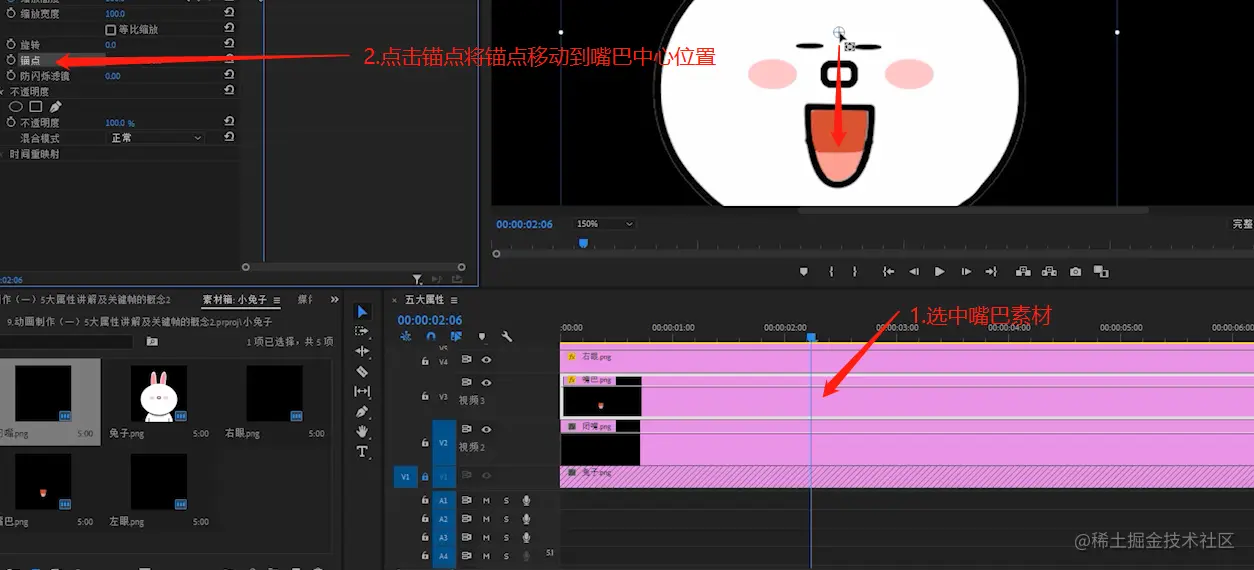Click the 锚点 property label
1254x570 pixels.
click(30, 61)
